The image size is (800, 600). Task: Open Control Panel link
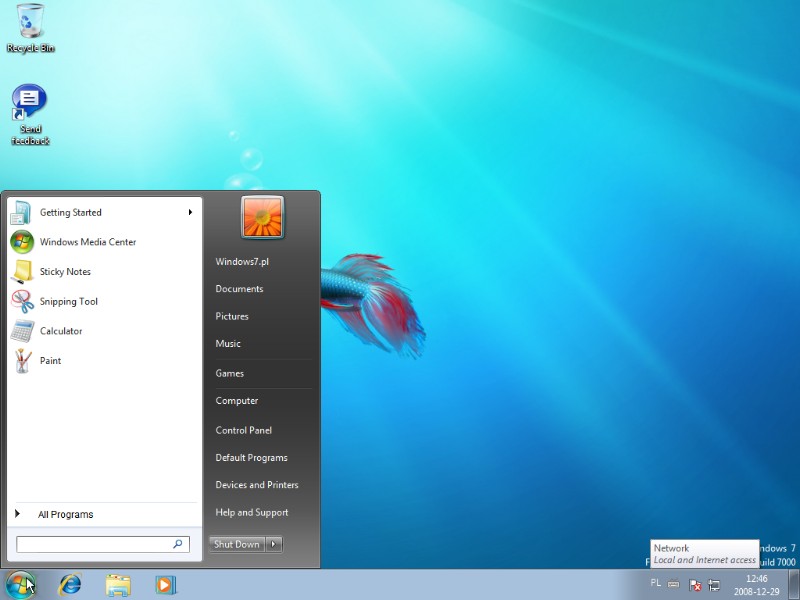(243, 430)
